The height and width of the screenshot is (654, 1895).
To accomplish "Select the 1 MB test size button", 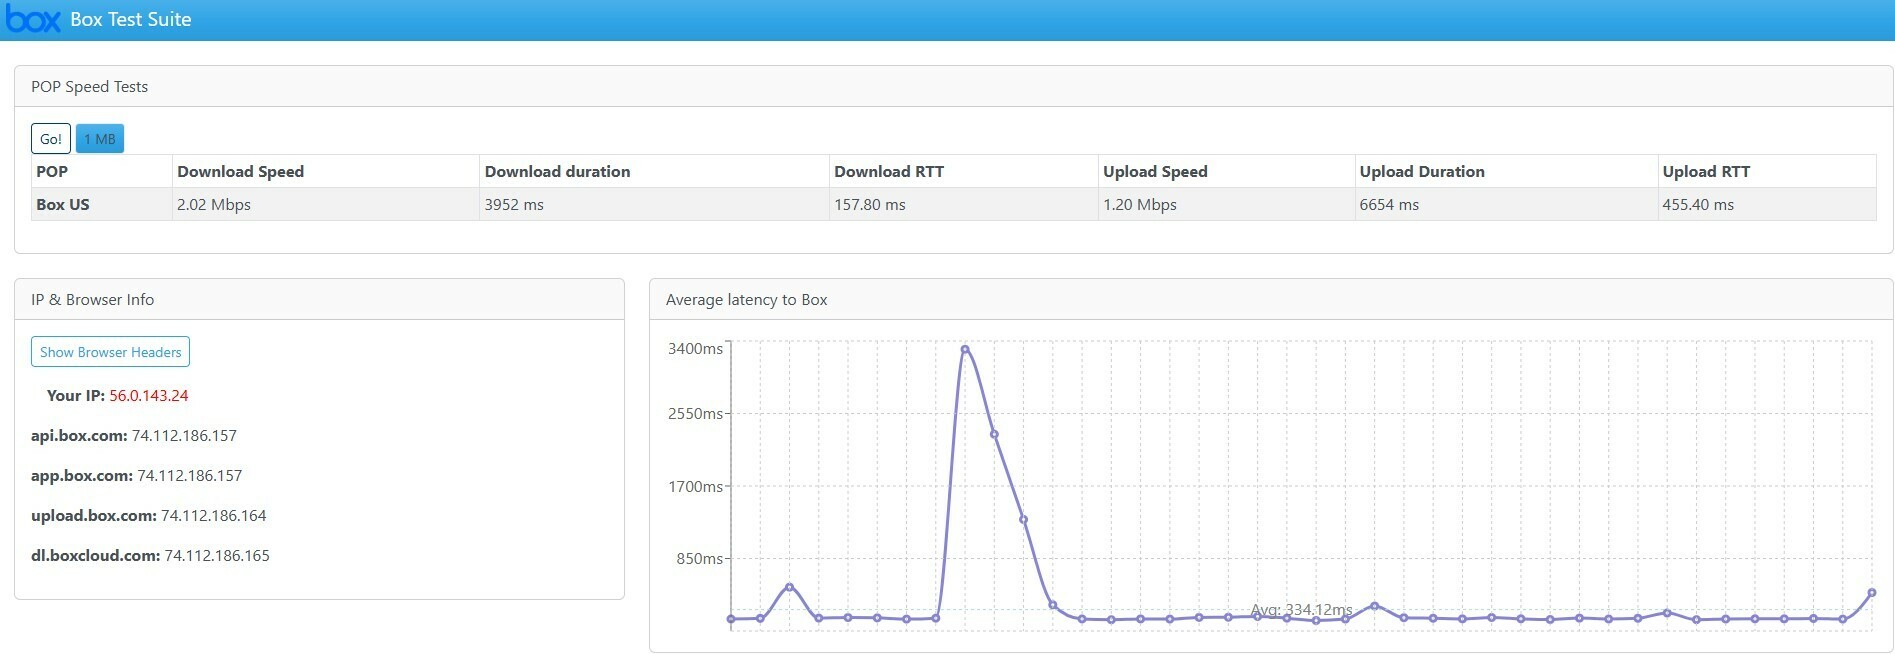I will [100, 139].
